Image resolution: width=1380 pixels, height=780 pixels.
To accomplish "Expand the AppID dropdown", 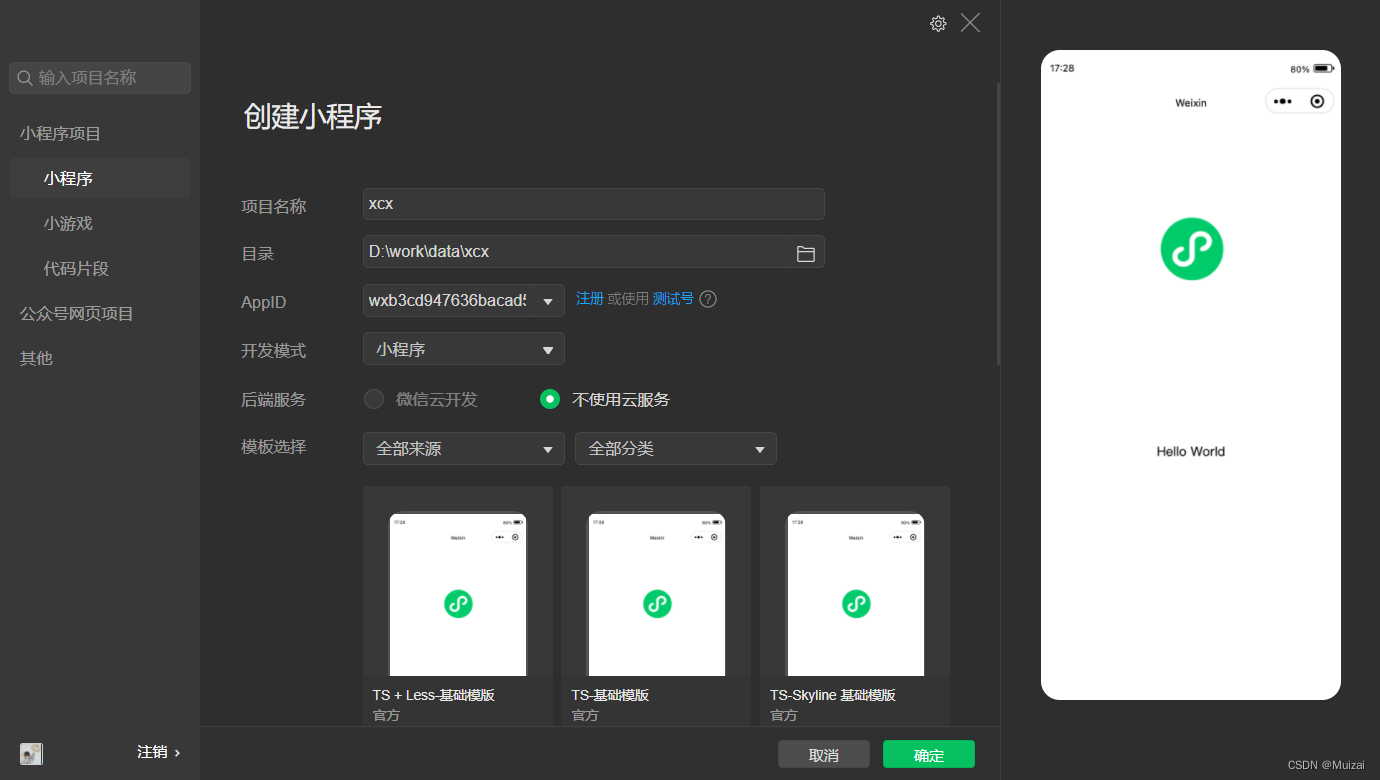I will point(547,301).
